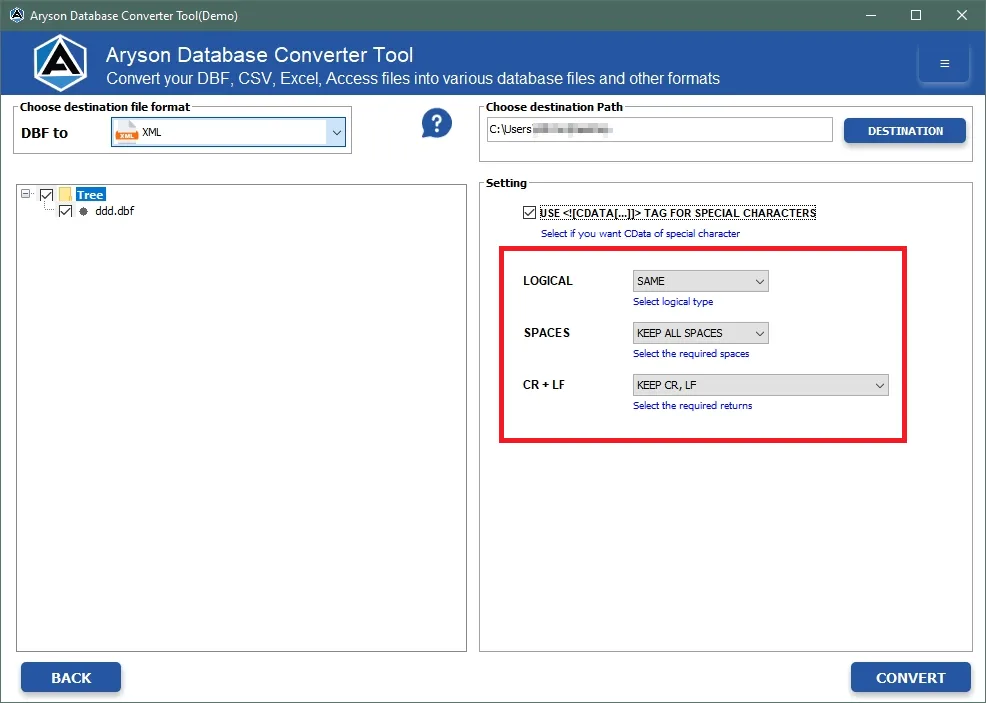986x703 pixels.
Task: Click the bullet icon beside ddd.dbf
Action: click(x=84, y=211)
